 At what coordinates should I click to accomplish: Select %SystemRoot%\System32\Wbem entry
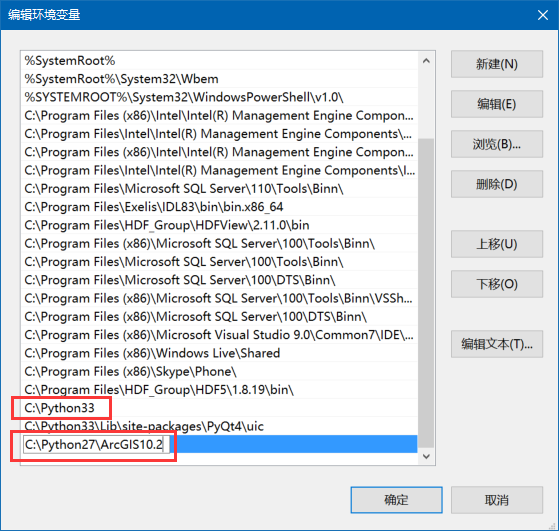coord(219,79)
